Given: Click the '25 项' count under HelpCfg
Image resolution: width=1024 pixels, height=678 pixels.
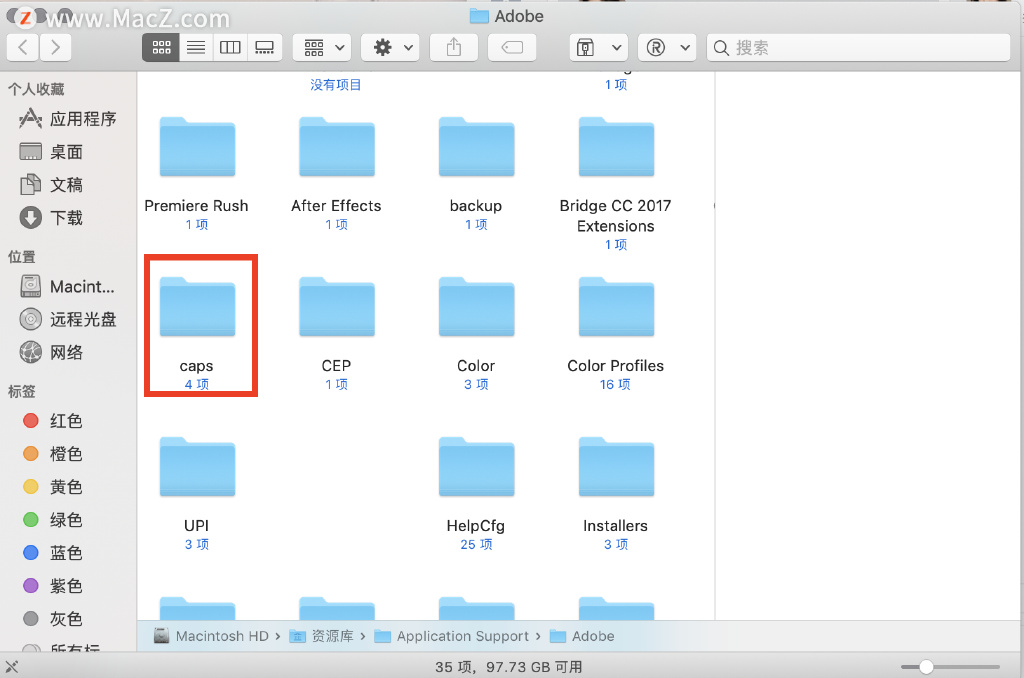Looking at the screenshot, I should click(476, 544).
